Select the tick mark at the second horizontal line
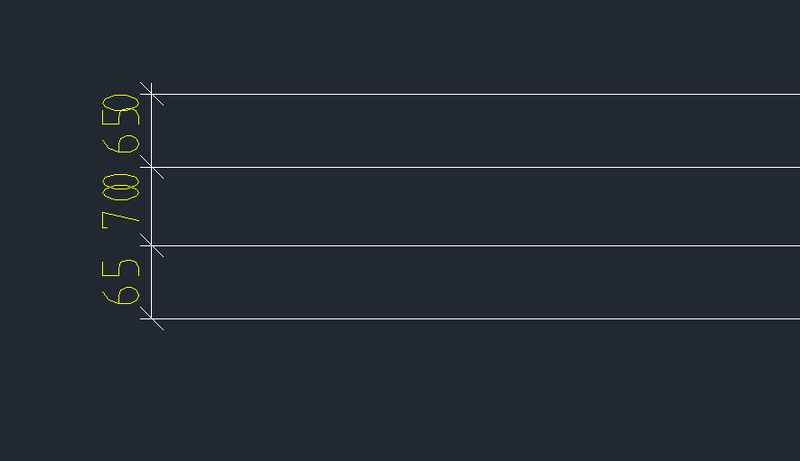 (x=151, y=167)
